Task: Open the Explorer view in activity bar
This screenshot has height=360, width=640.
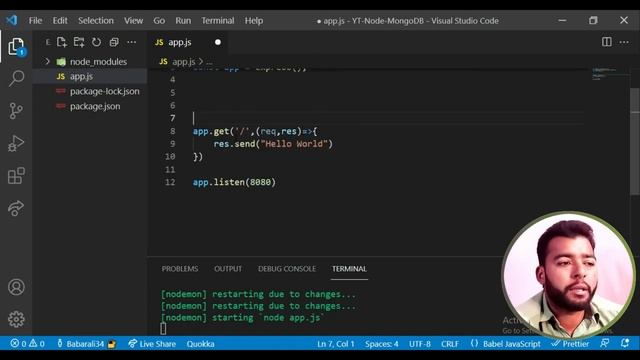Action: (16, 47)
